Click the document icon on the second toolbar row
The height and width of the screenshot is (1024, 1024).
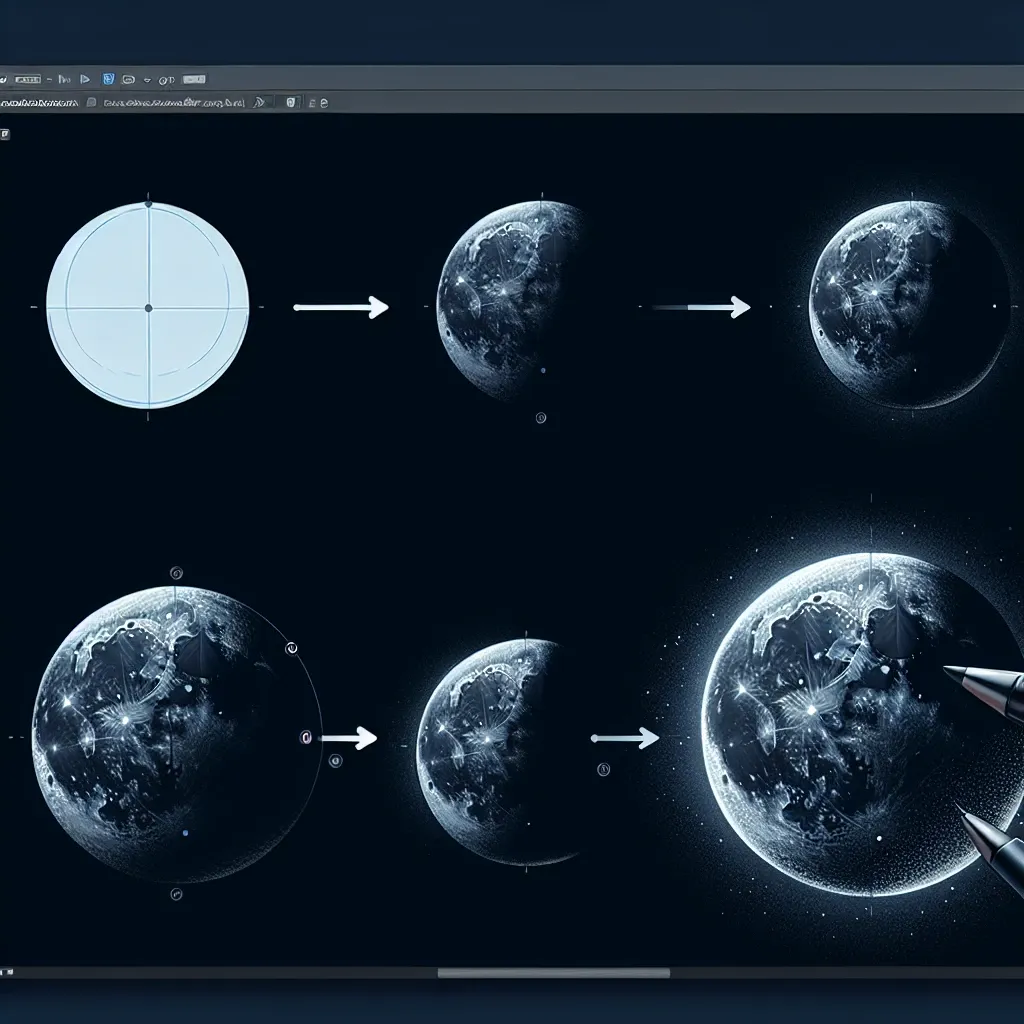pos(91,100)
